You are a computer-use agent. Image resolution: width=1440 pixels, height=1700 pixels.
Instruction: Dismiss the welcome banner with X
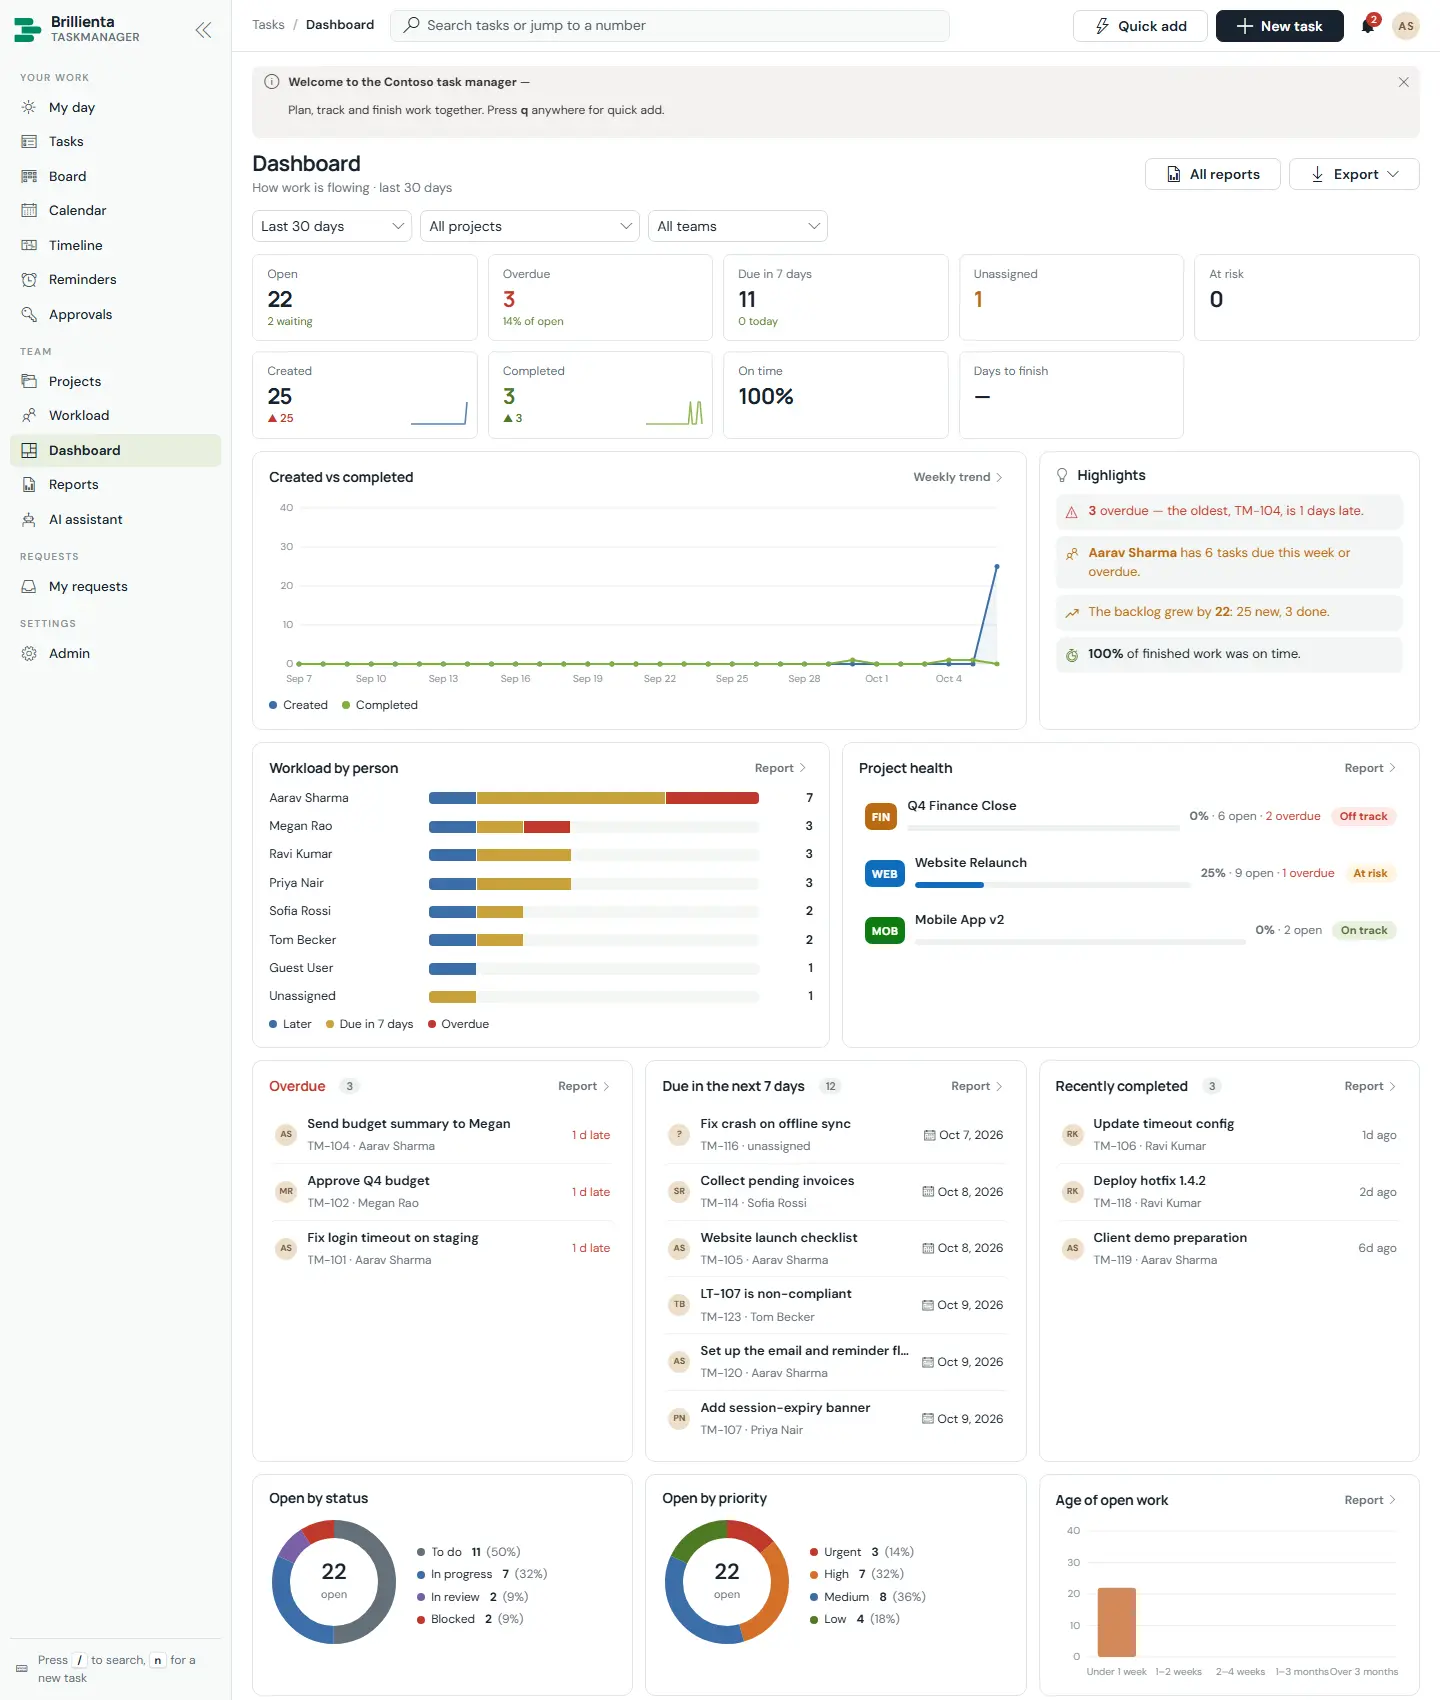(1403, 82)
